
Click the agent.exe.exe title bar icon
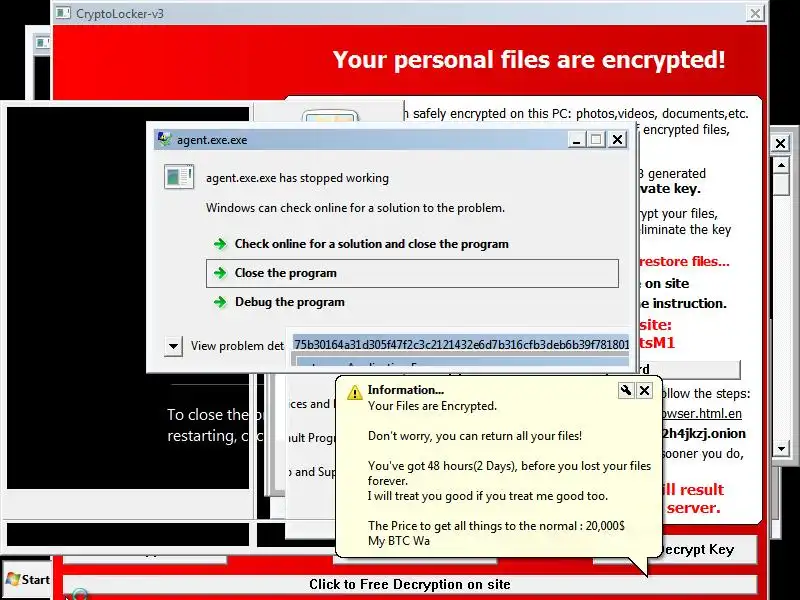[x=164, y=139]
